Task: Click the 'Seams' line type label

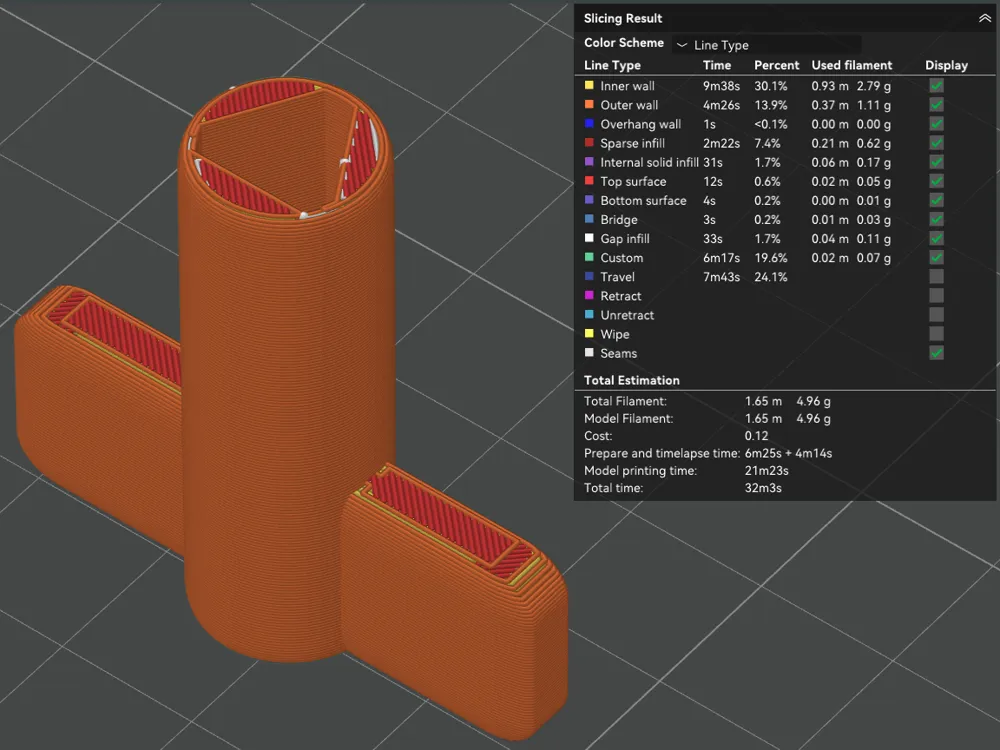Action: 619,354
